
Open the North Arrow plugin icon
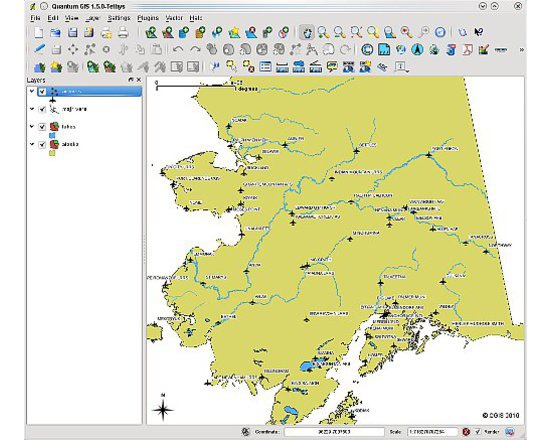pyautogui.click(x=417, y=49)
